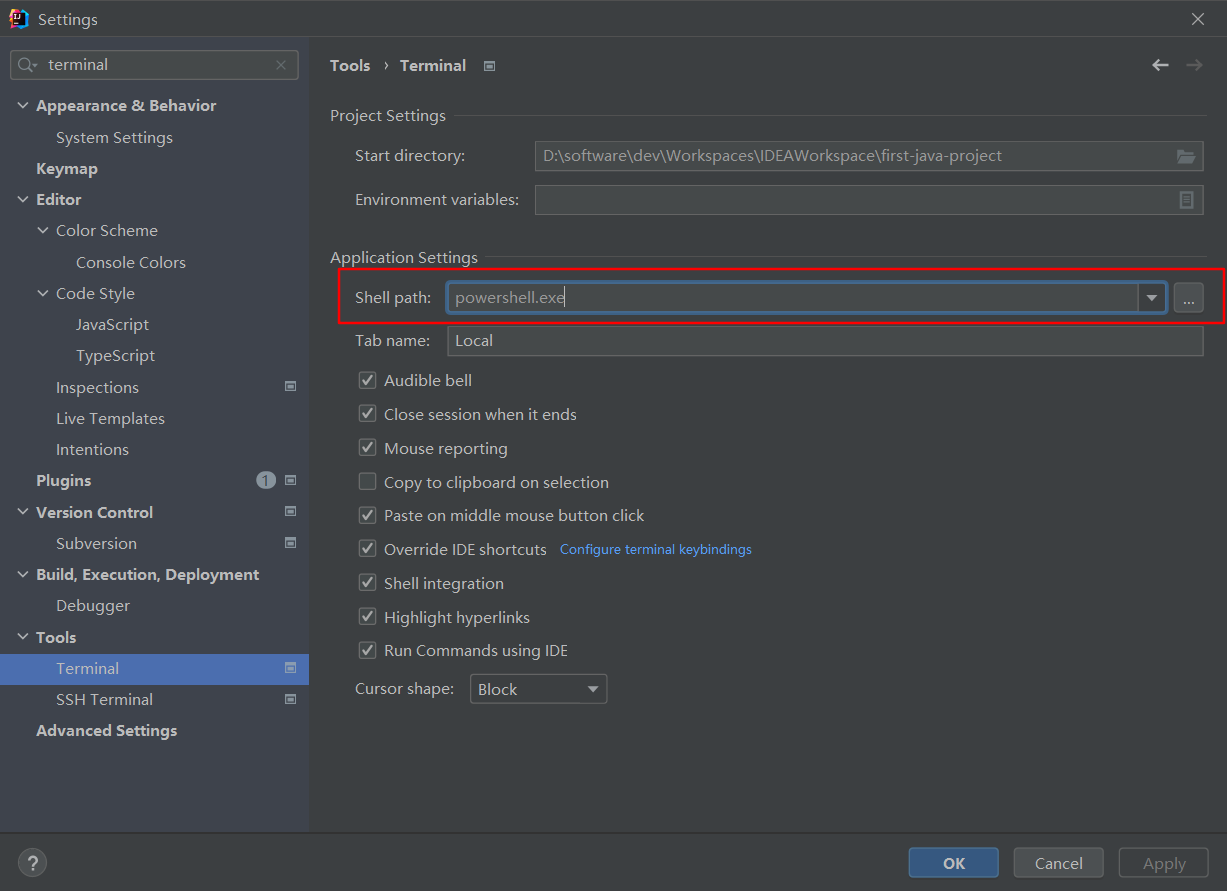
Task: Toggle Paste on middle mouse button click
Action: (367, 515)
